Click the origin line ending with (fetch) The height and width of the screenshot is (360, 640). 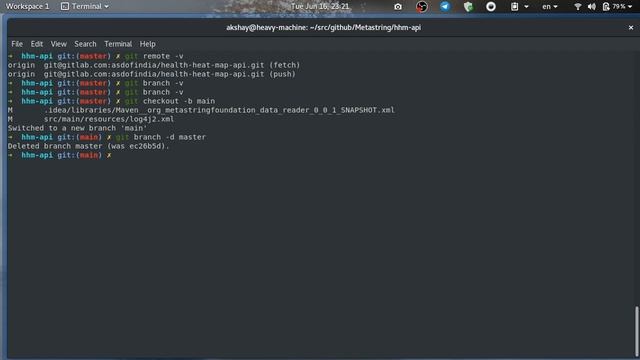pyautogui.click(x=154, y=65)
